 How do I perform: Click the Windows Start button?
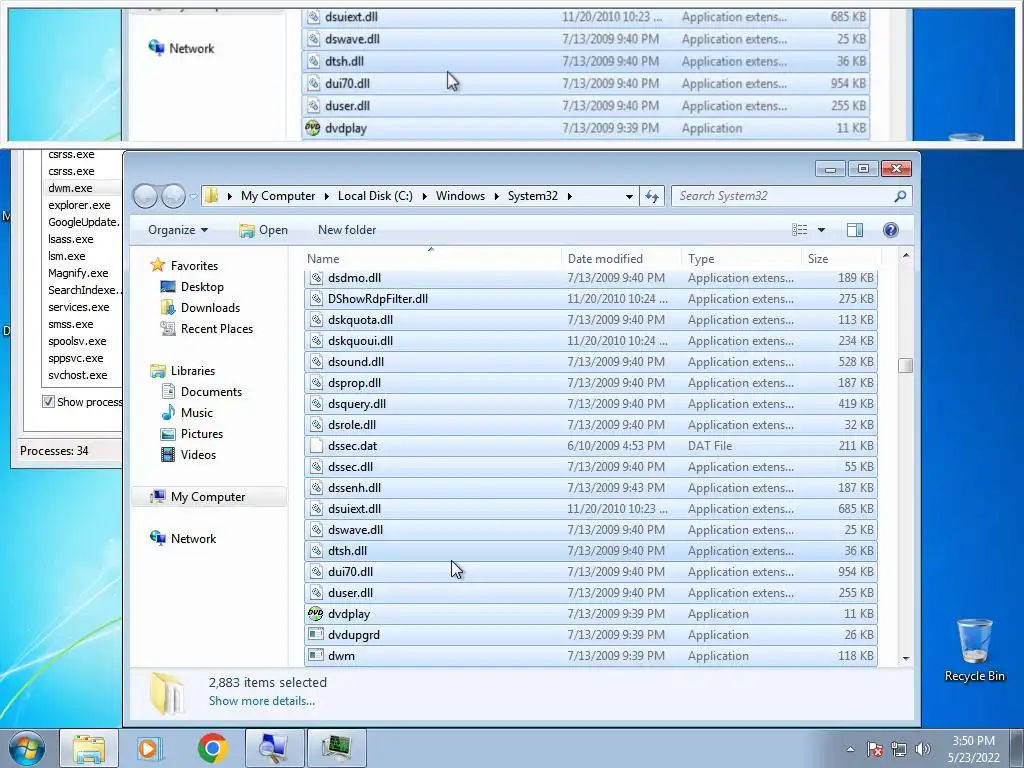coord(26,748)
